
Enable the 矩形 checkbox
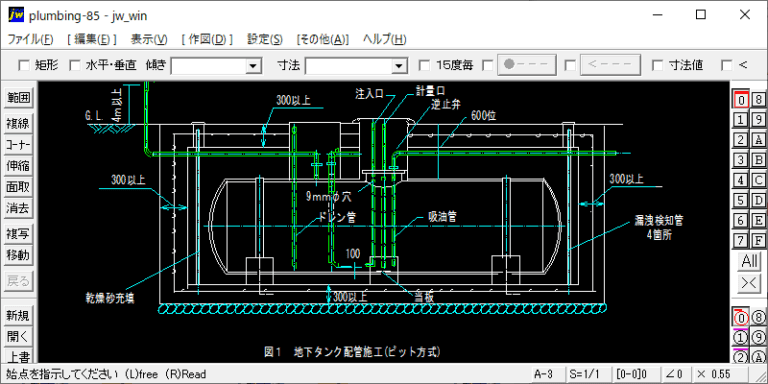coord(24,65)
